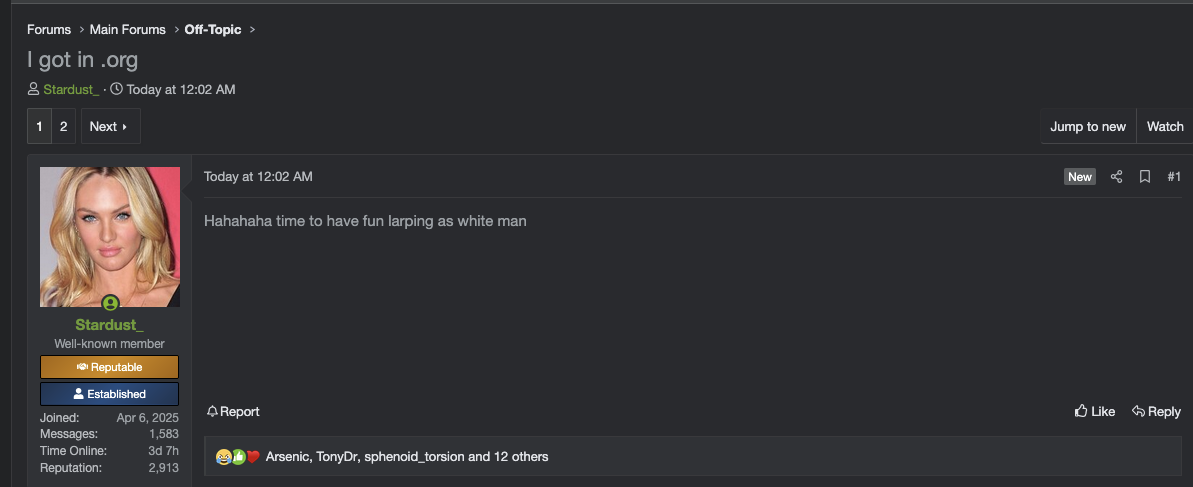Open the '12 others' reactions list
1193x487 pixels.
(x=520, y=457)
